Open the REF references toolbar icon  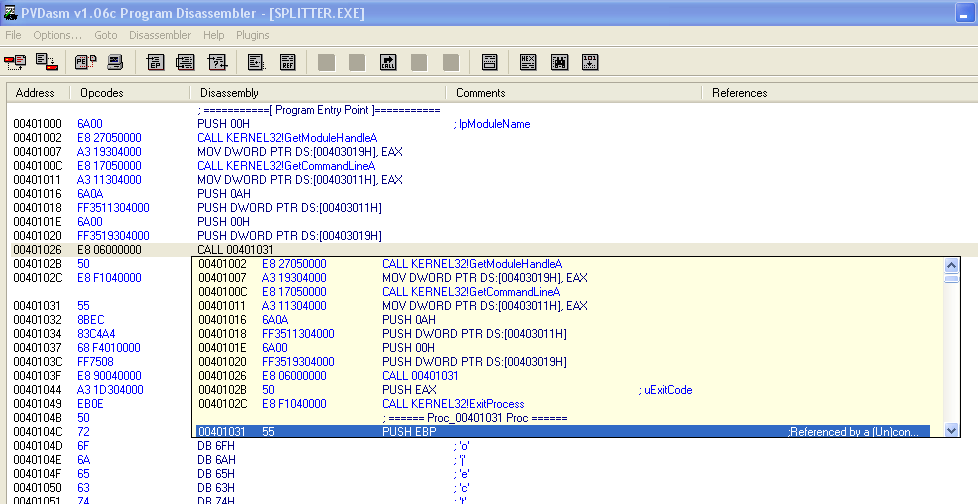pyautogui.click(x=287, y=62)
